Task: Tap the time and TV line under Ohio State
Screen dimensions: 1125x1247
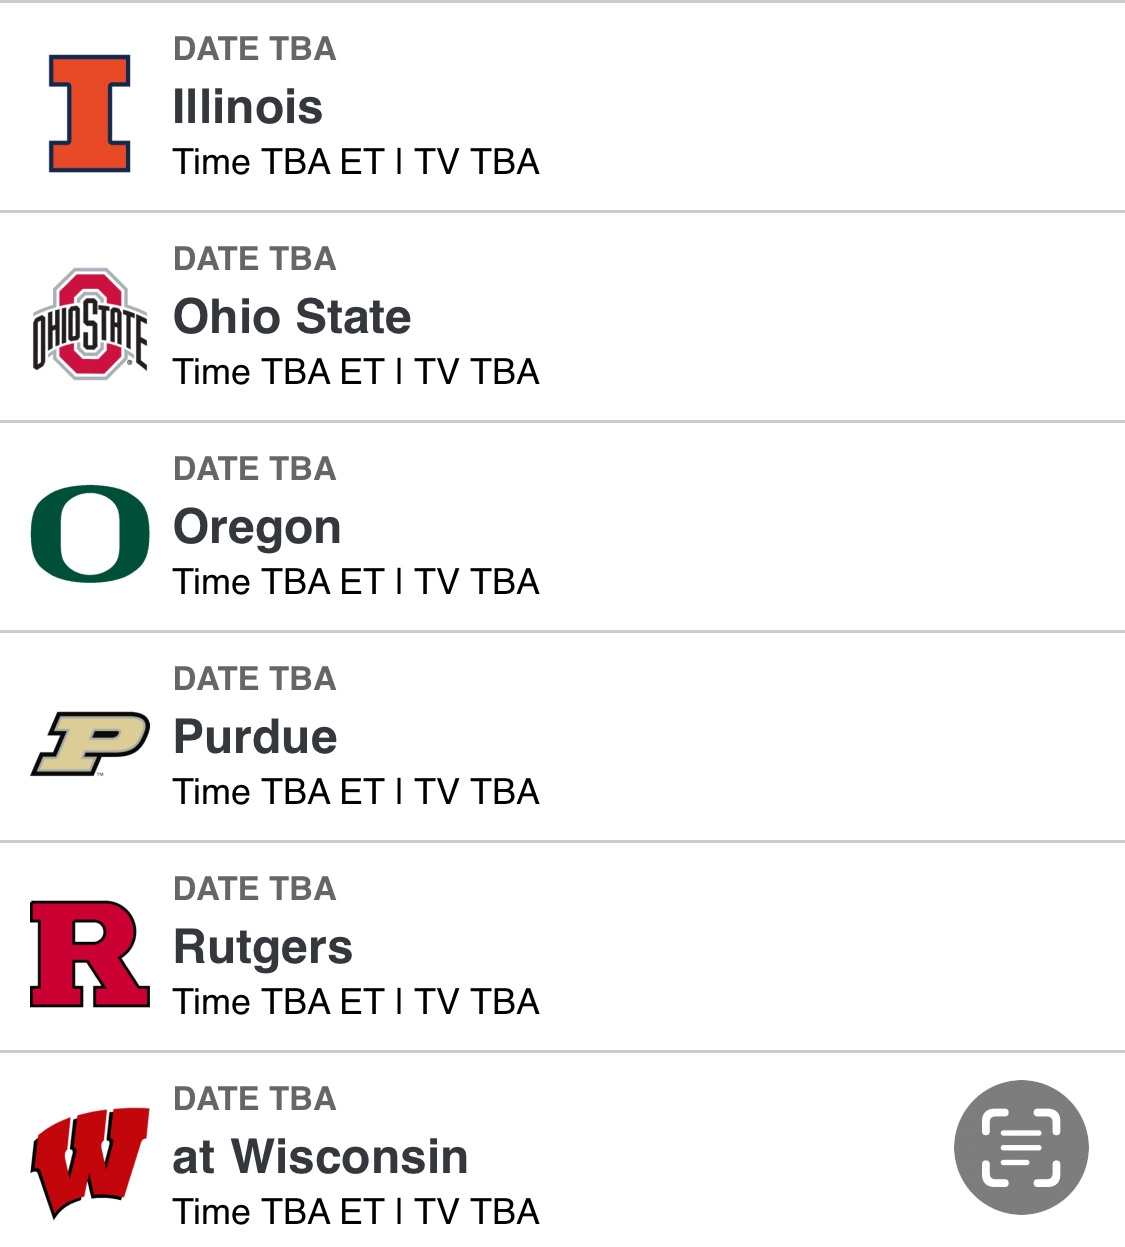Action: click(356, 372)
